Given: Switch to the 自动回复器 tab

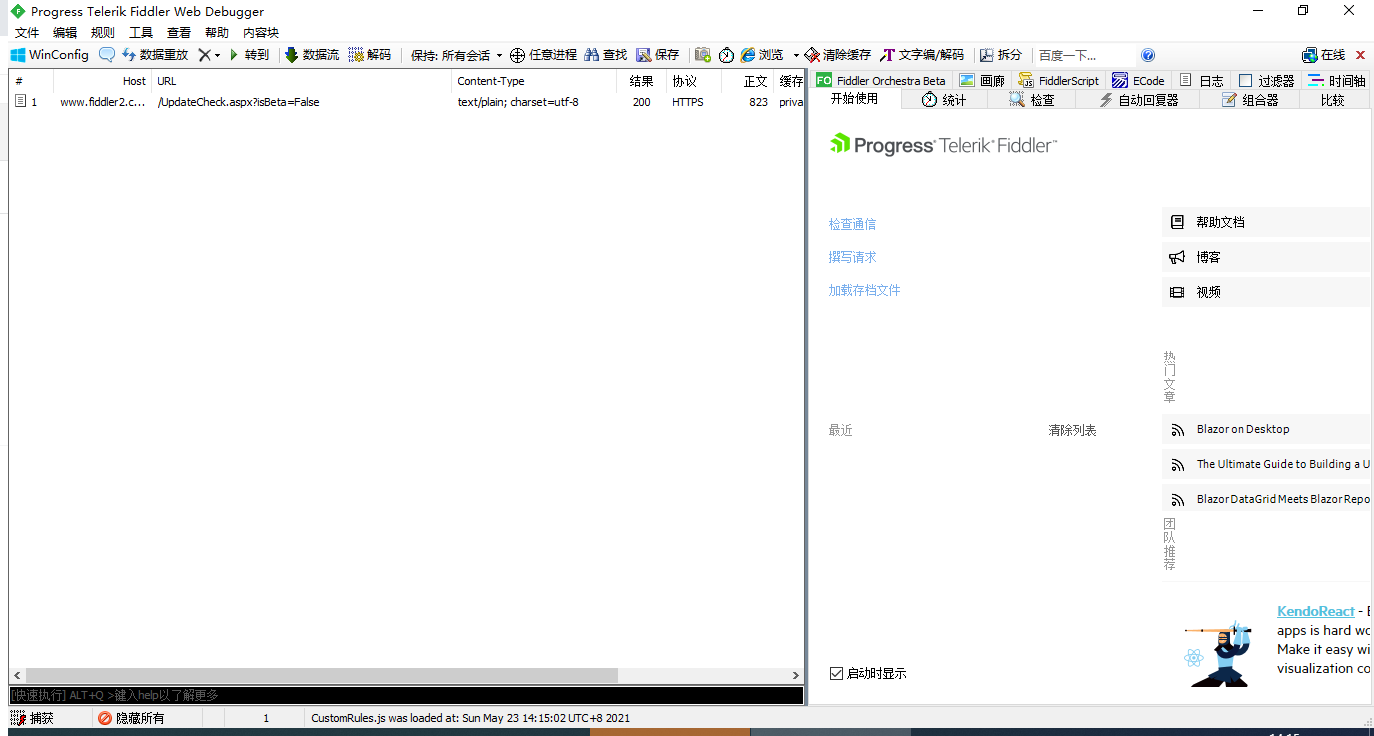Looking at the screenshot, I should click(x=1138, y=100).
